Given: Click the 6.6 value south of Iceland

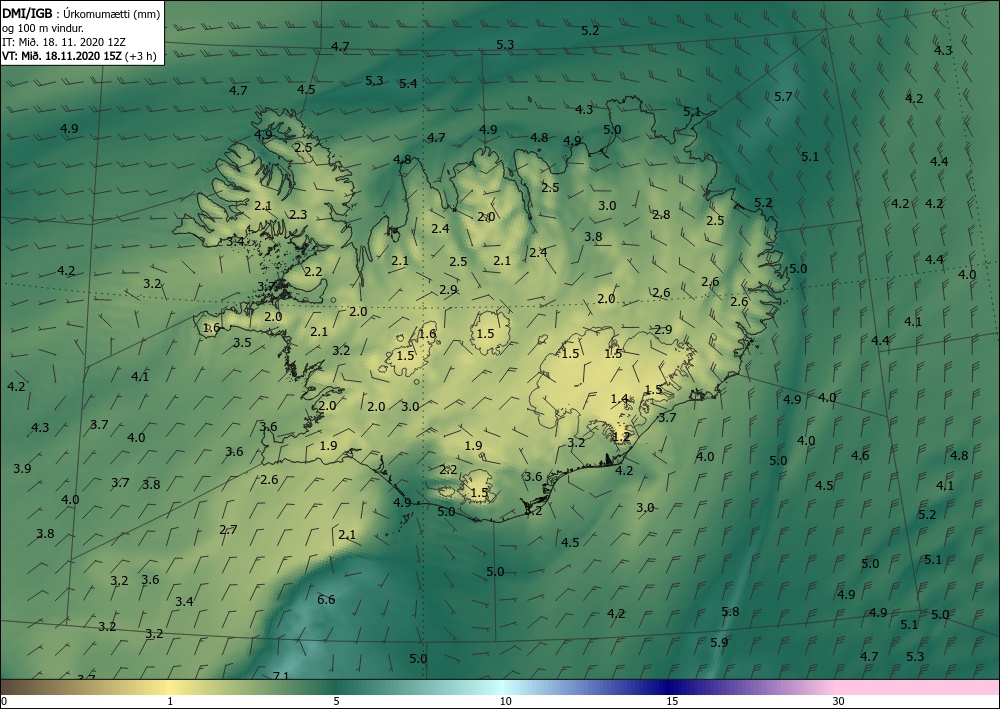Looking at the screenshot, I should [x=326, y=599].
